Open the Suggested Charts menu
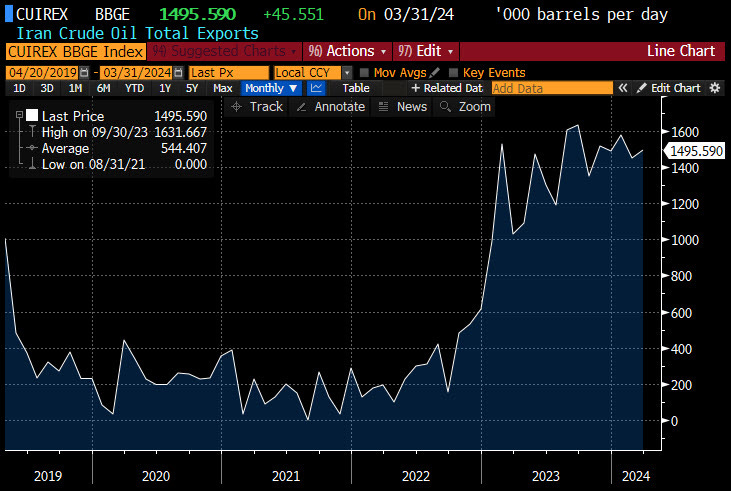The width and height of the screenshot is (731, 491). point(224,51)
